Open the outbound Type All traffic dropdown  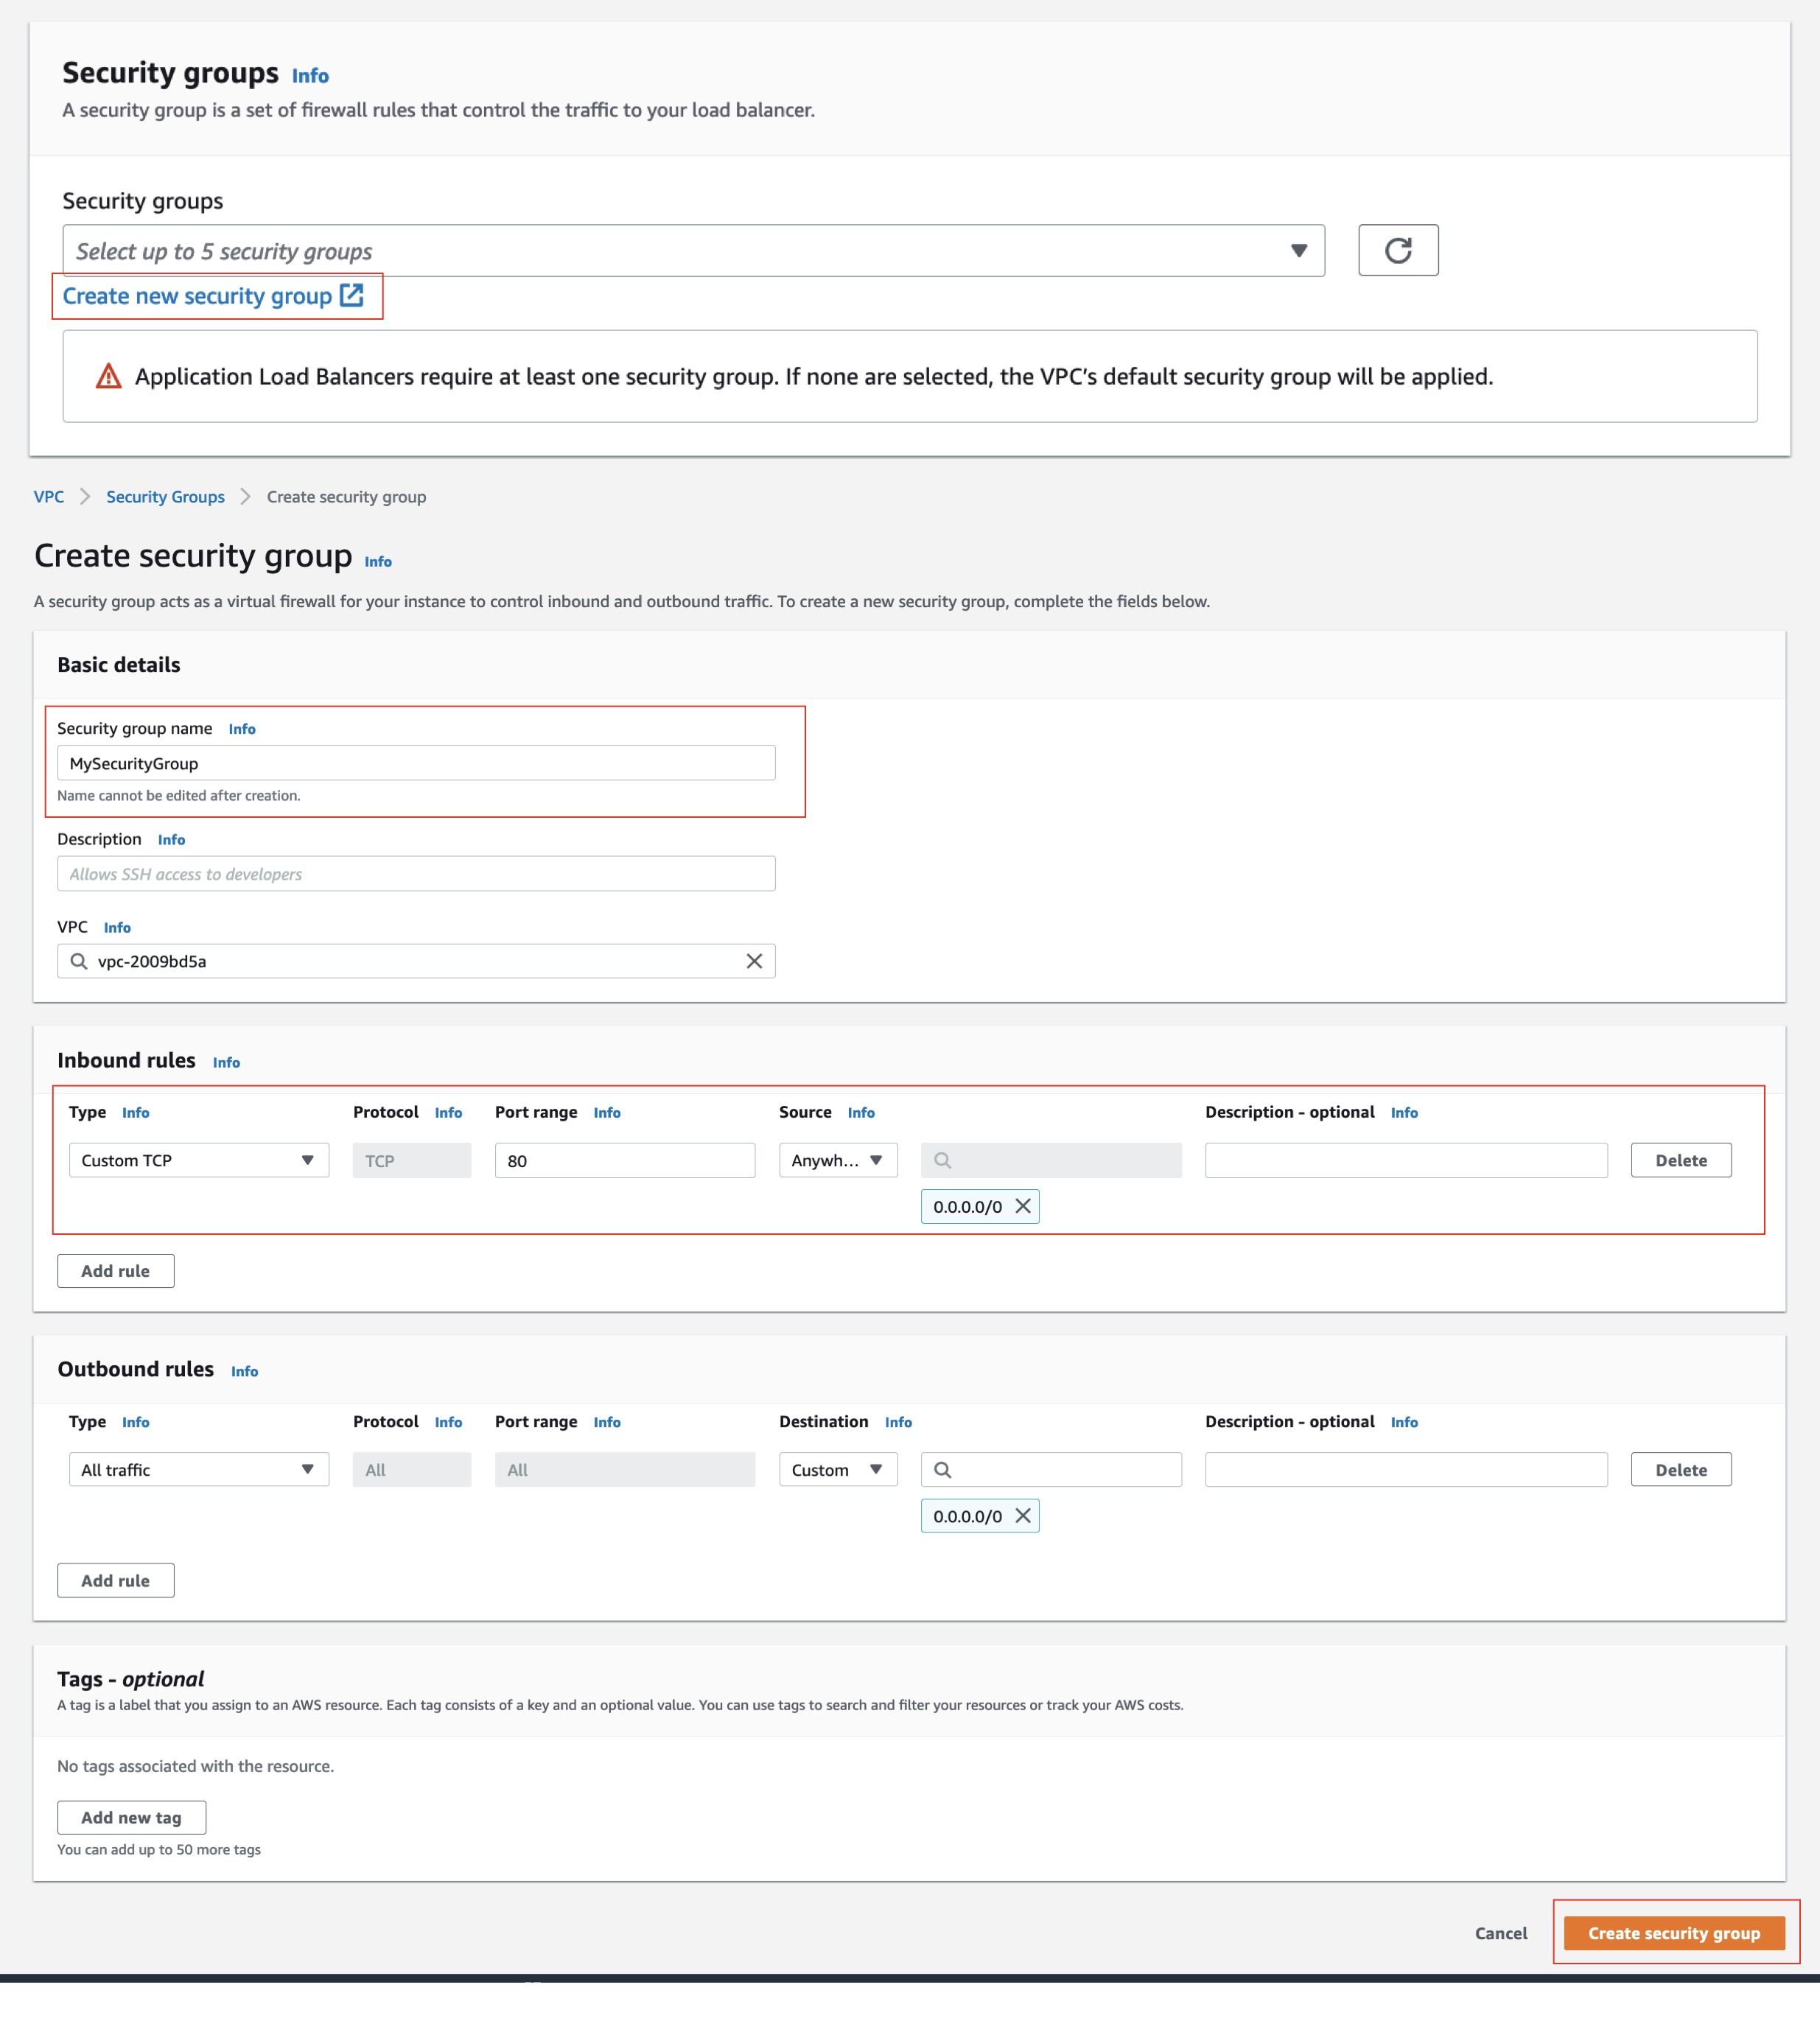pyautogui.click(x=198, y=1469)
